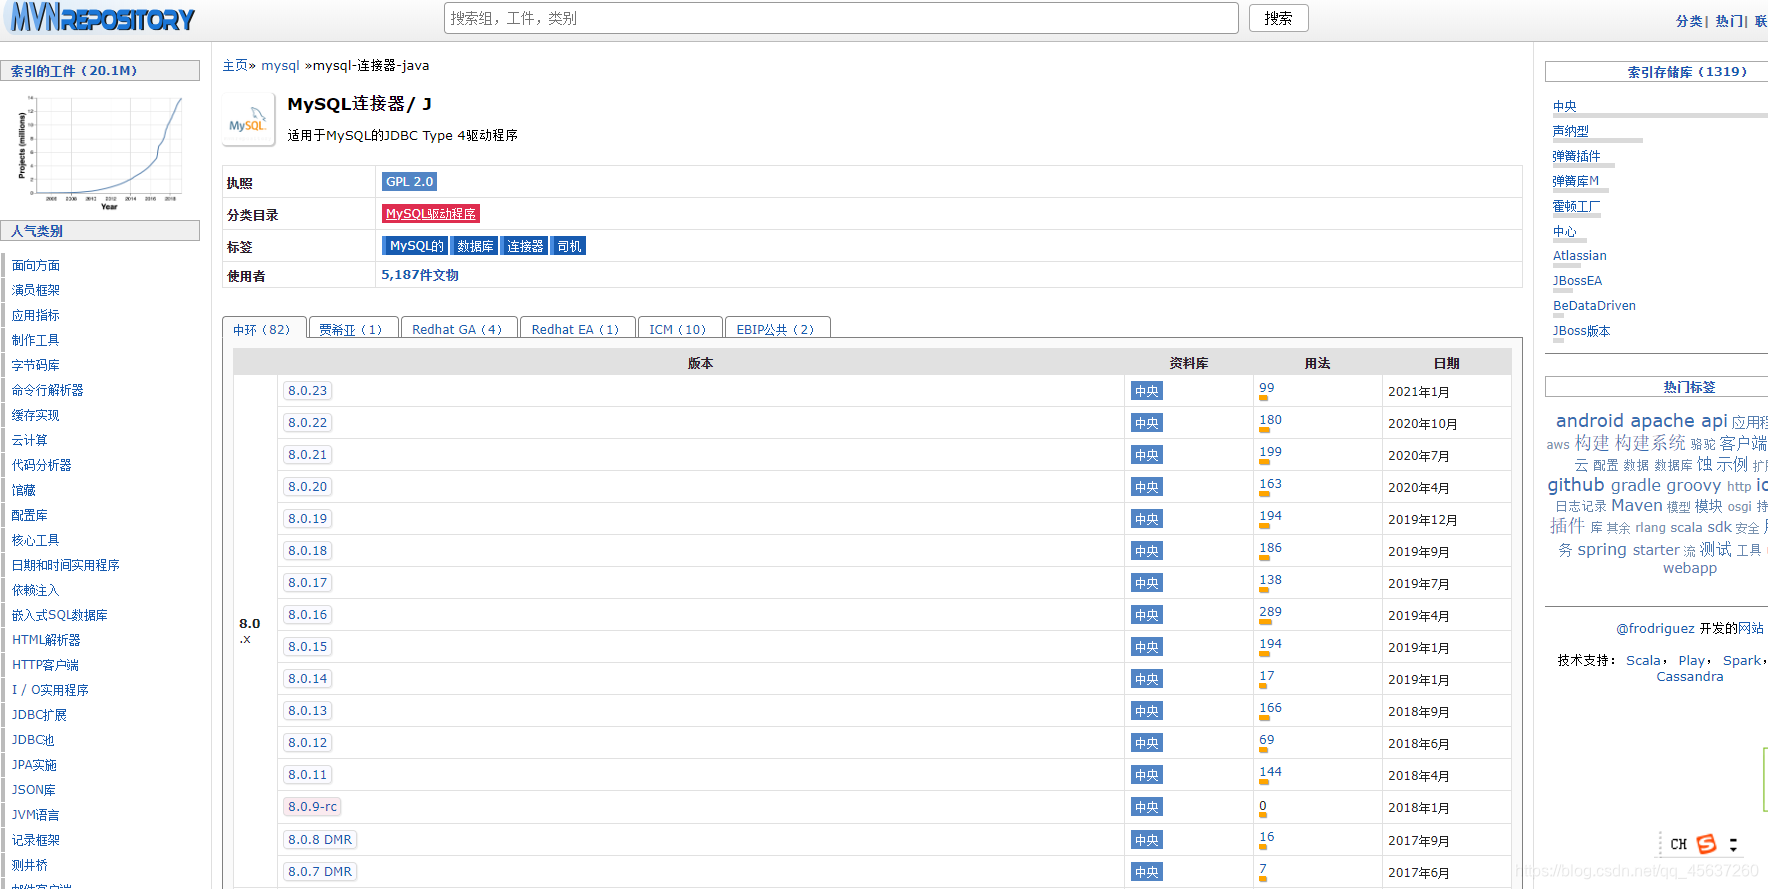Click 中央 repository badge for version 8.0.23
This screenshot has height=889, width=1768.
click(x=1147, y=391)
